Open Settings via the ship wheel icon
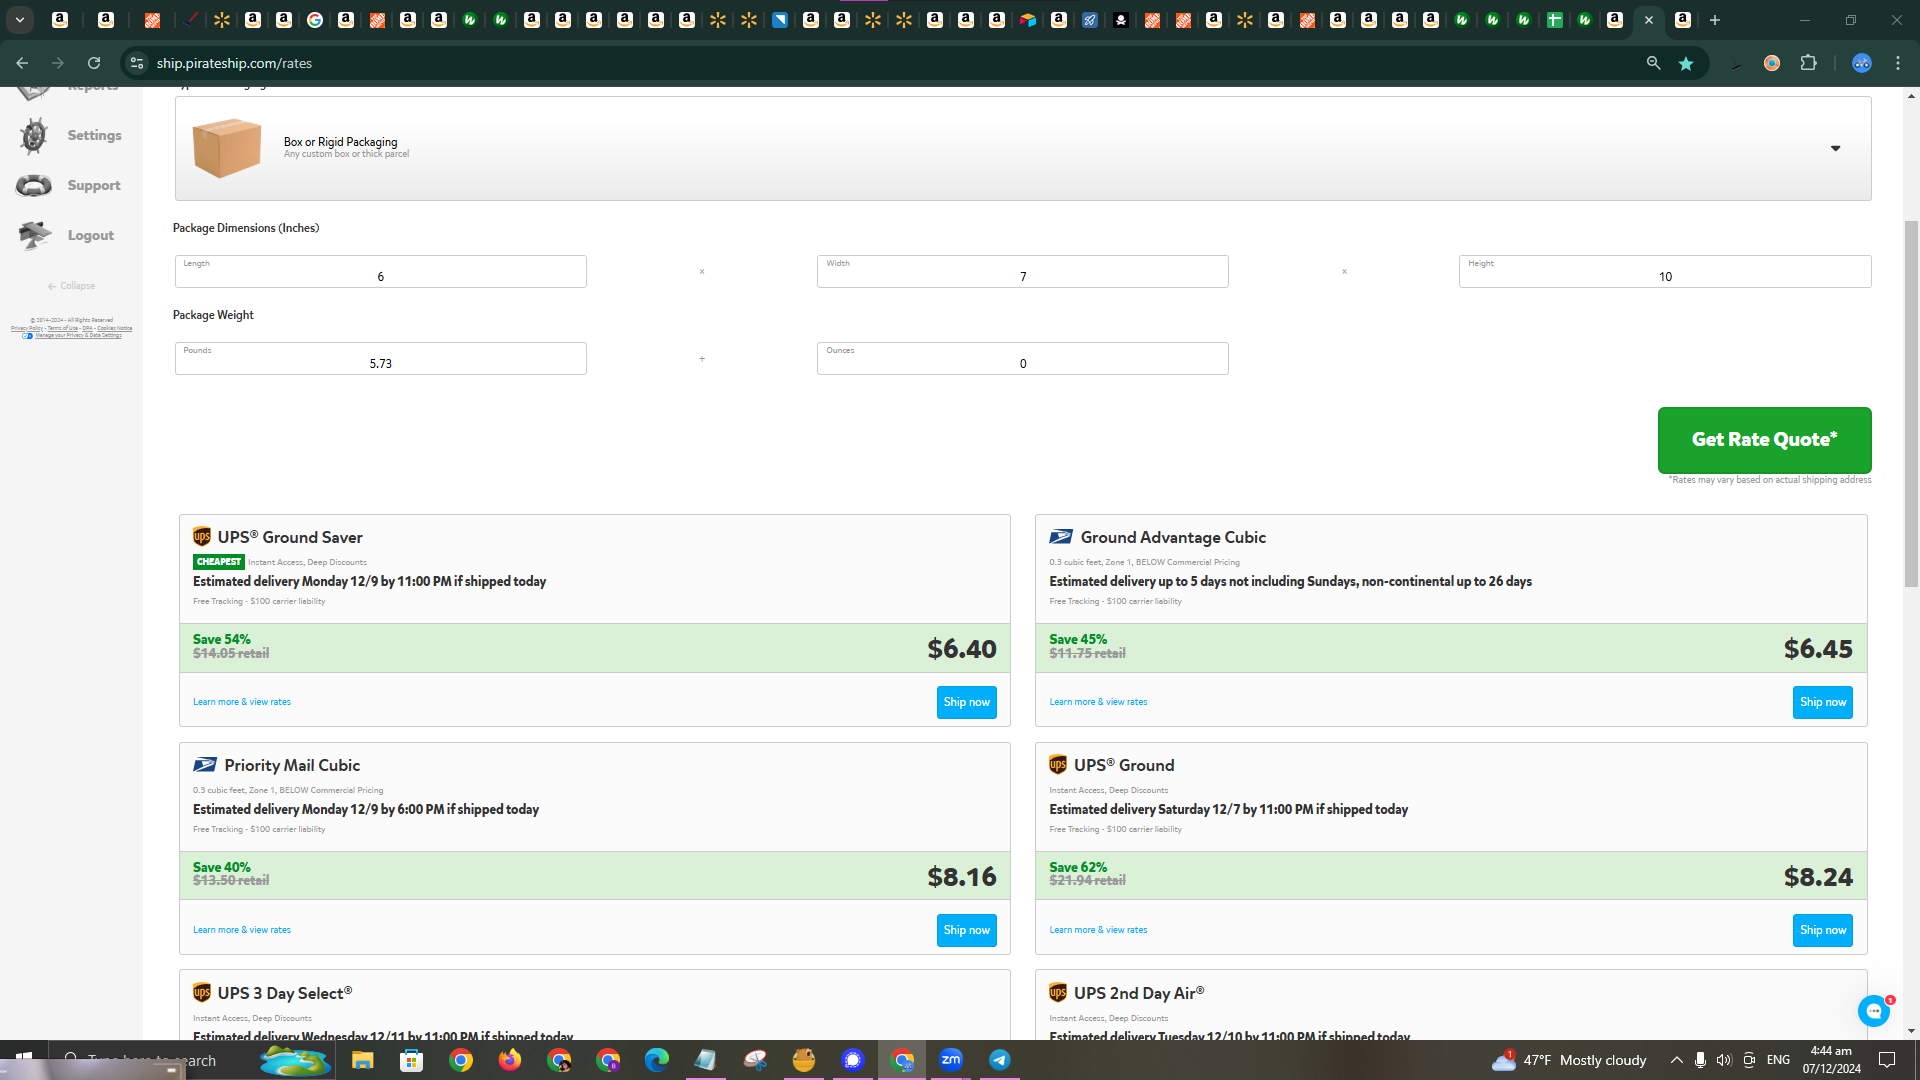 (34, 136)
